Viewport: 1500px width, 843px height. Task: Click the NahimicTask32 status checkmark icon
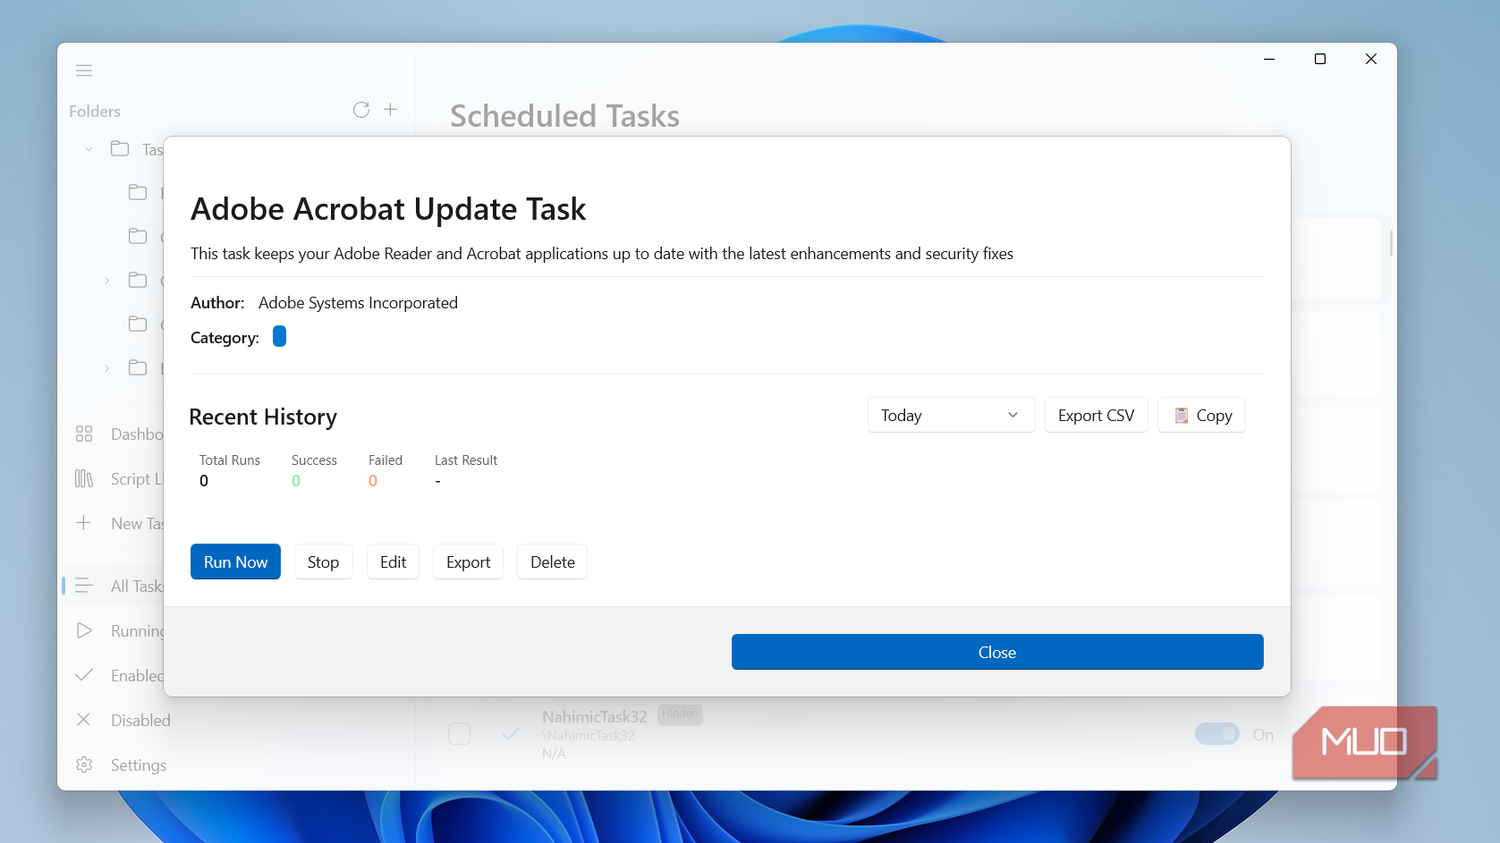pyautogui.click(x=510, y=734)
